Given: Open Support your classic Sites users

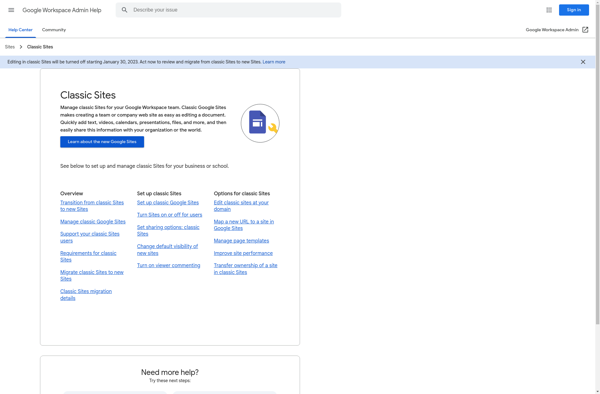Looking at the screenshot, I should pyautogui.click(x=90, y=237).
